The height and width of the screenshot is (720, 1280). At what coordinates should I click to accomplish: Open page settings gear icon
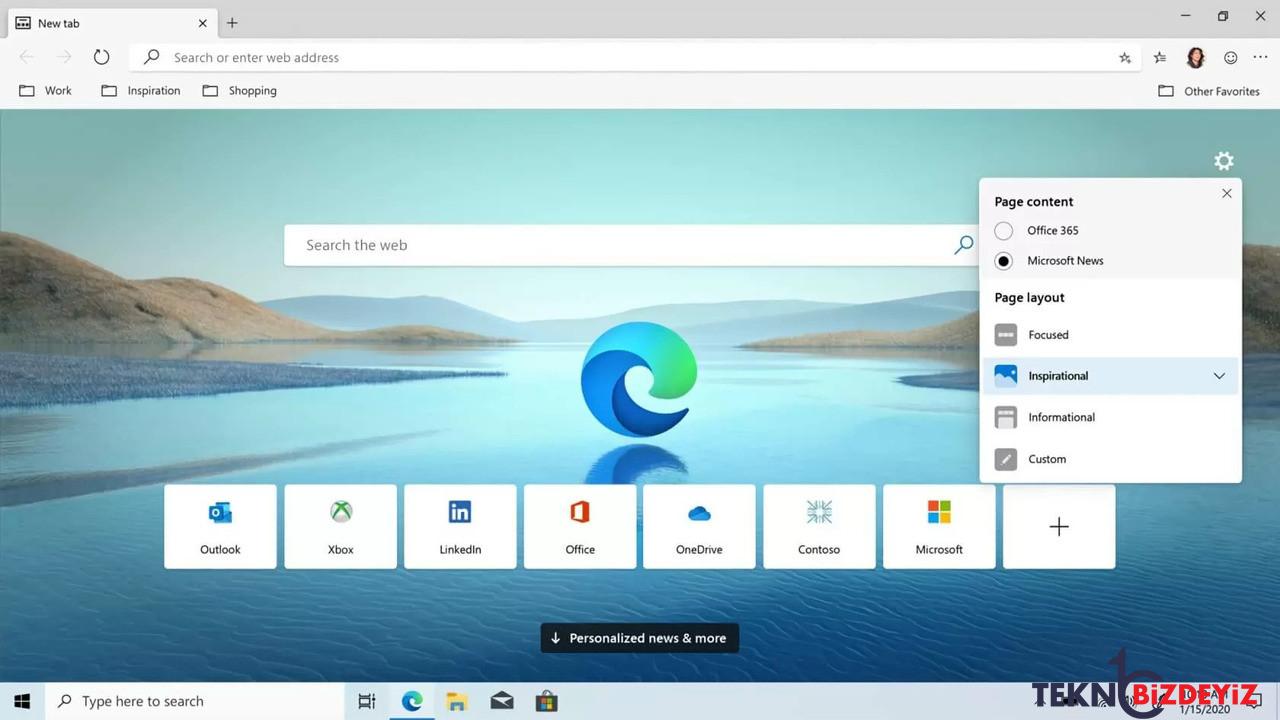(1224, 161)
